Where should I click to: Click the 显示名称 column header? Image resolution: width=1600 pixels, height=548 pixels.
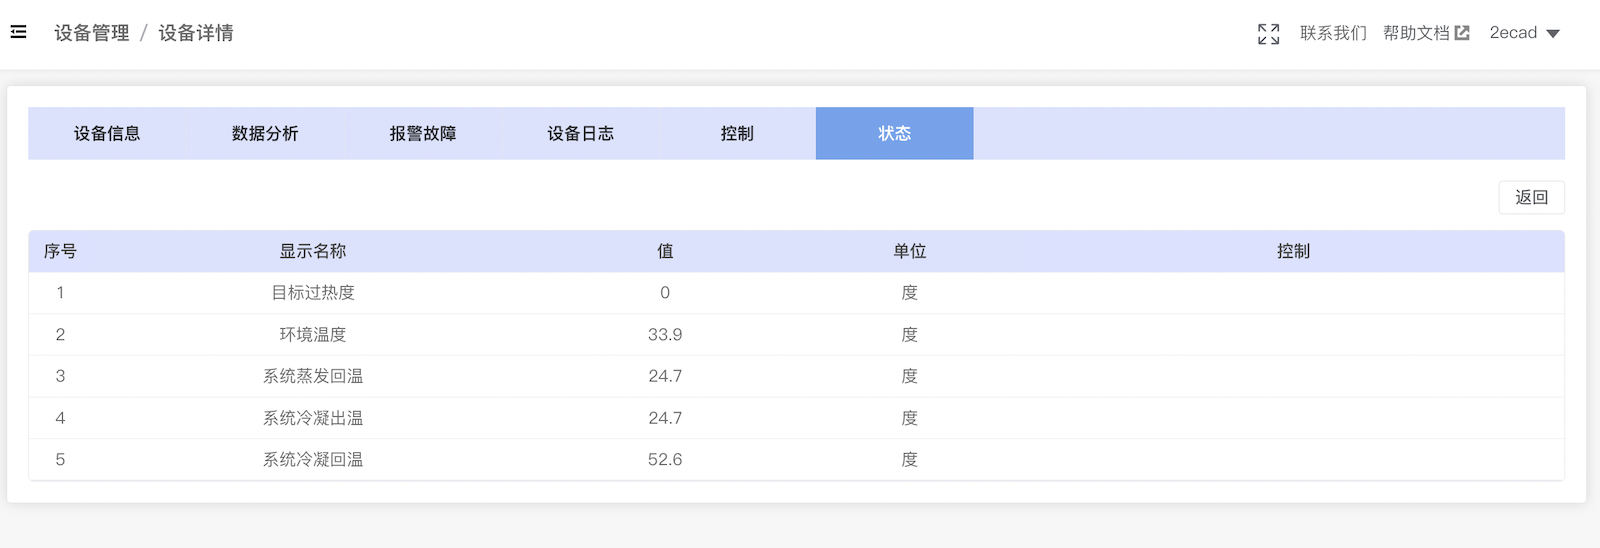click(x=313, y=251)
